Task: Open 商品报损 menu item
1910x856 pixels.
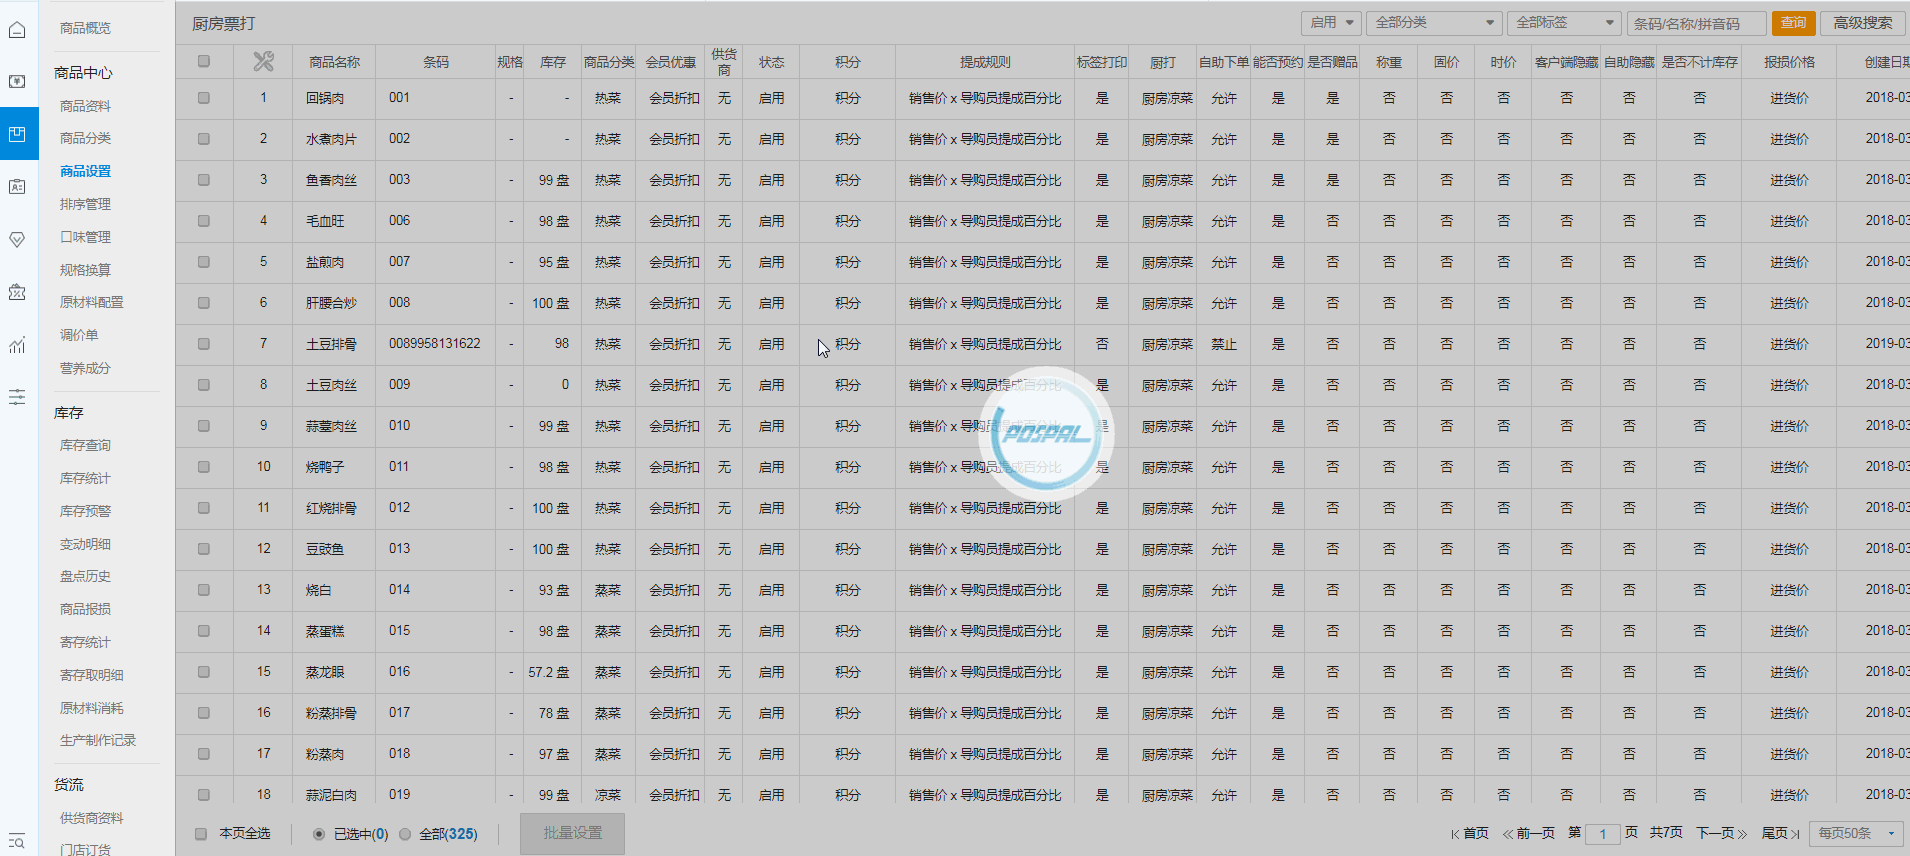Action: coord(85,609)
